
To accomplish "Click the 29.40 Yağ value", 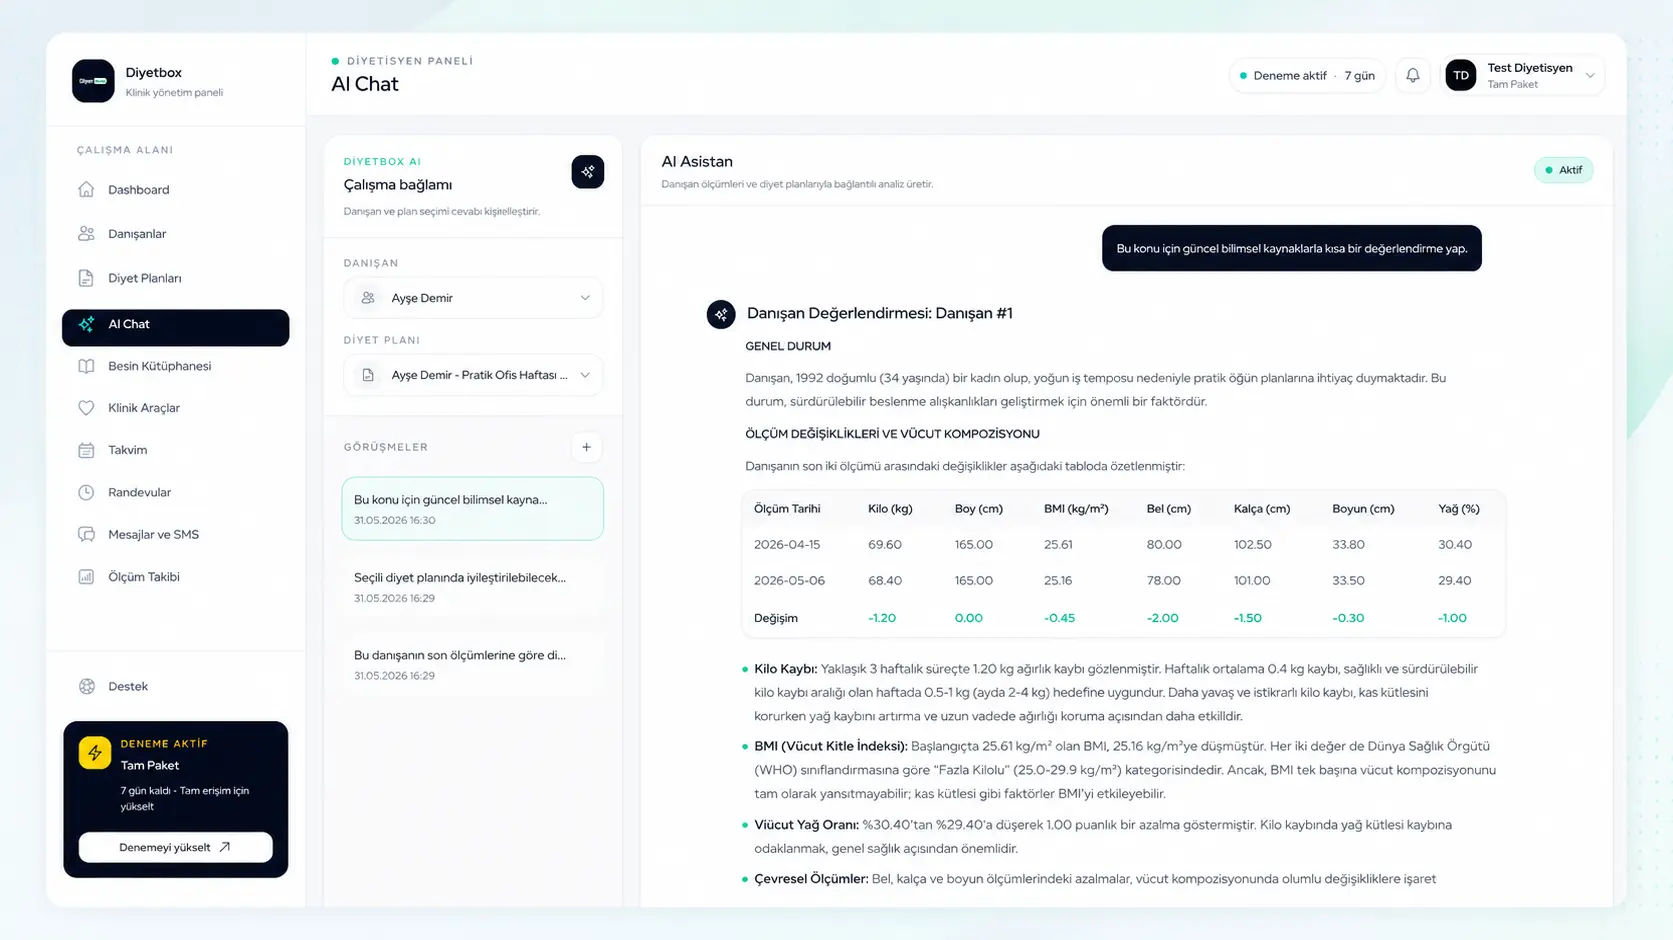I will coord(1454,581).
